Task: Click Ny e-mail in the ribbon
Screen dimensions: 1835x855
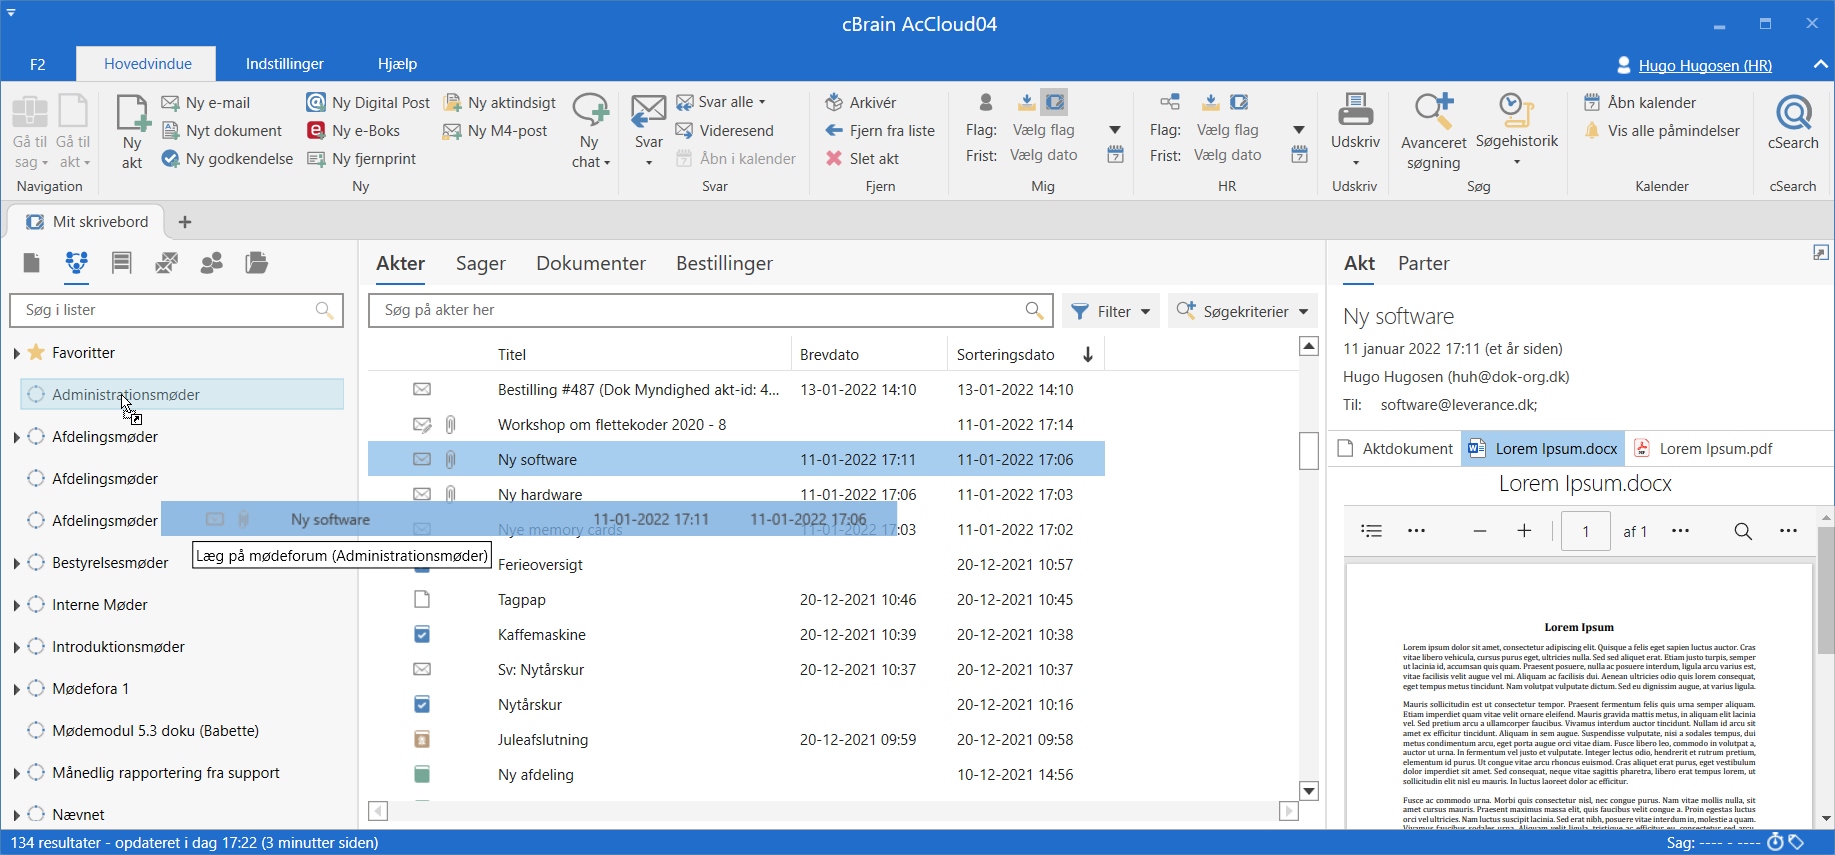Action: [x=206, y=102]
